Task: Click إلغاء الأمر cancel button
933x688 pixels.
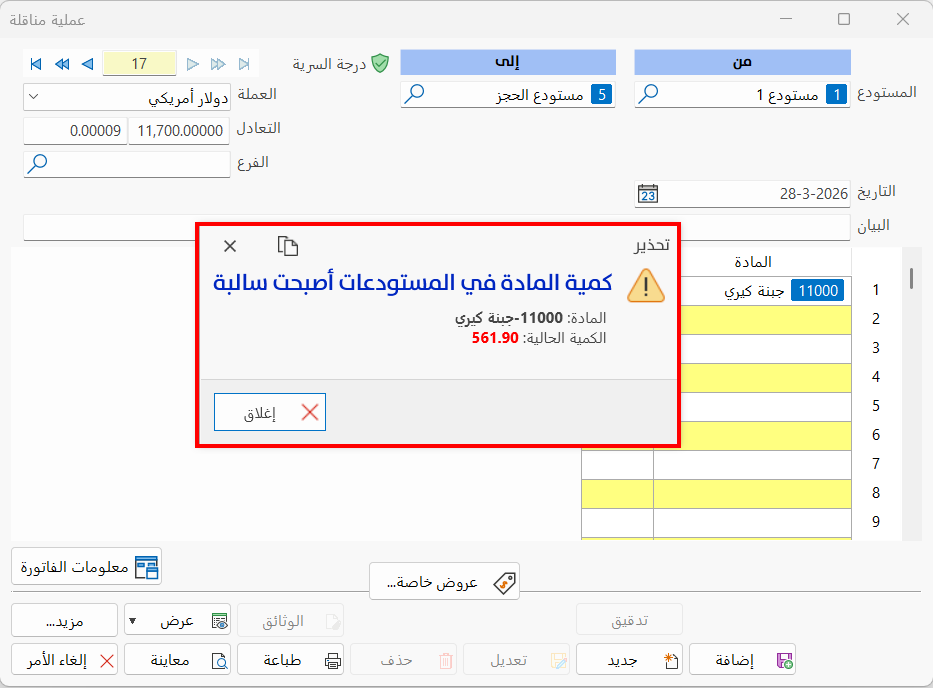Action: tap(64, 660)
